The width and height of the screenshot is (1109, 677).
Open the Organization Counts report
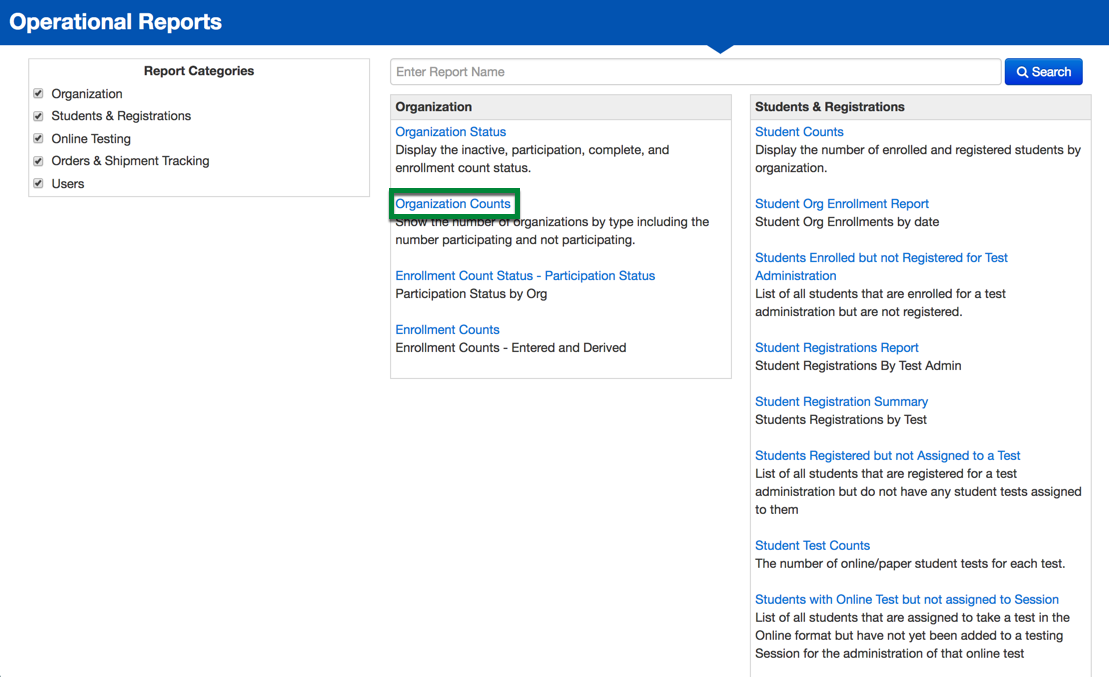coord(452,204)
